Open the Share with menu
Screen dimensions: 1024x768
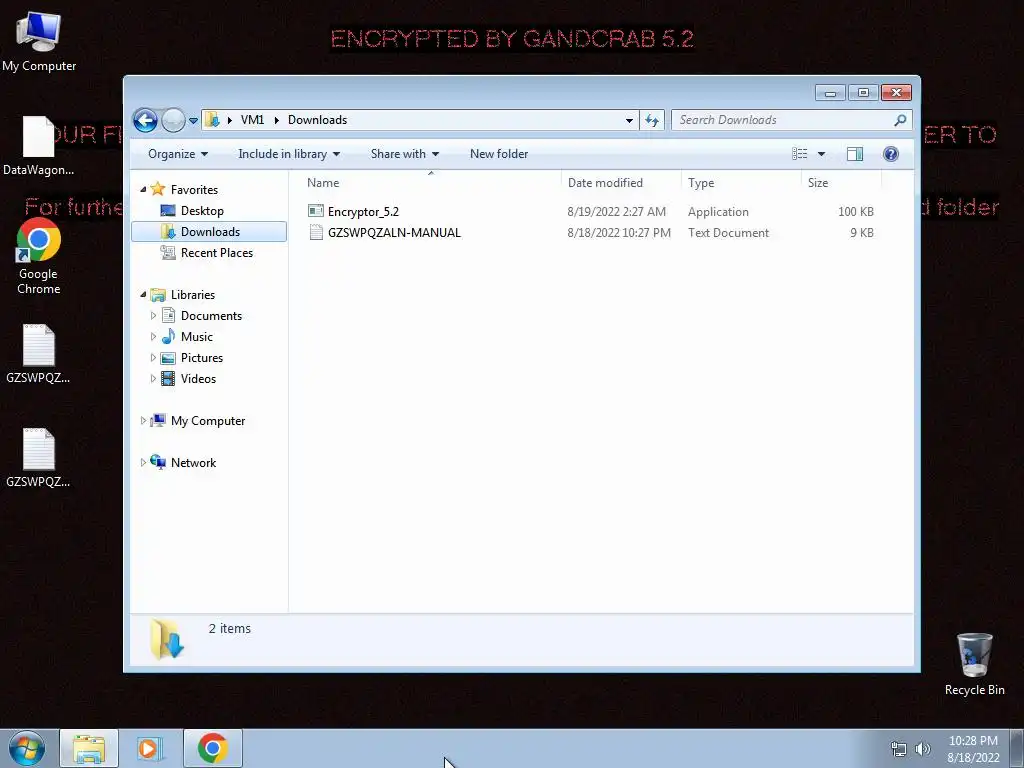tap(405, 154)
